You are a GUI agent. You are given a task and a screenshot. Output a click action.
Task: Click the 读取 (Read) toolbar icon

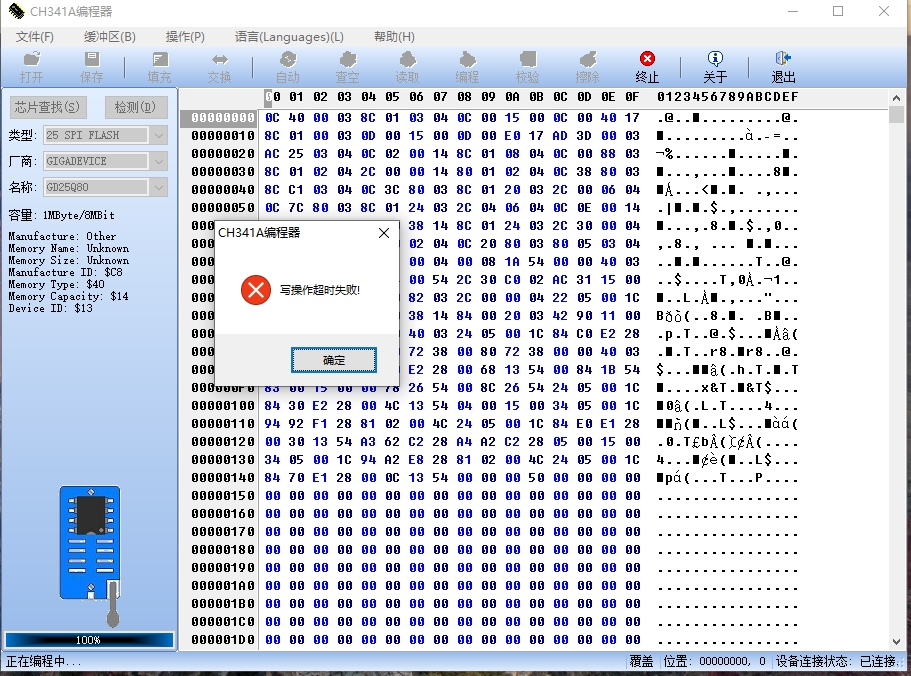tap(407, 67)
